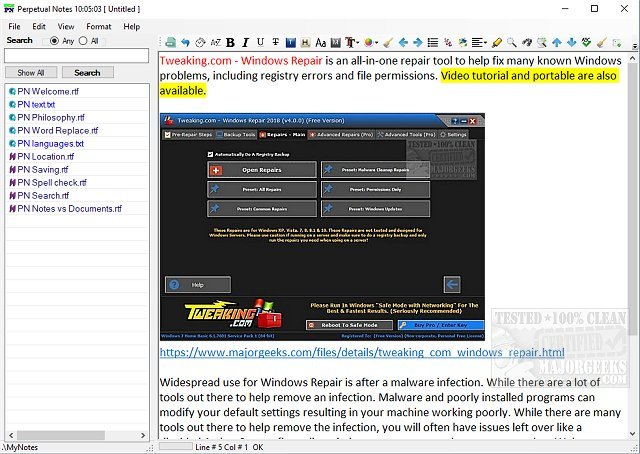Click the yellow highlighter marker icon
Image resolution: width=640 pixels, height=454 pixels.
coord(497,42)
